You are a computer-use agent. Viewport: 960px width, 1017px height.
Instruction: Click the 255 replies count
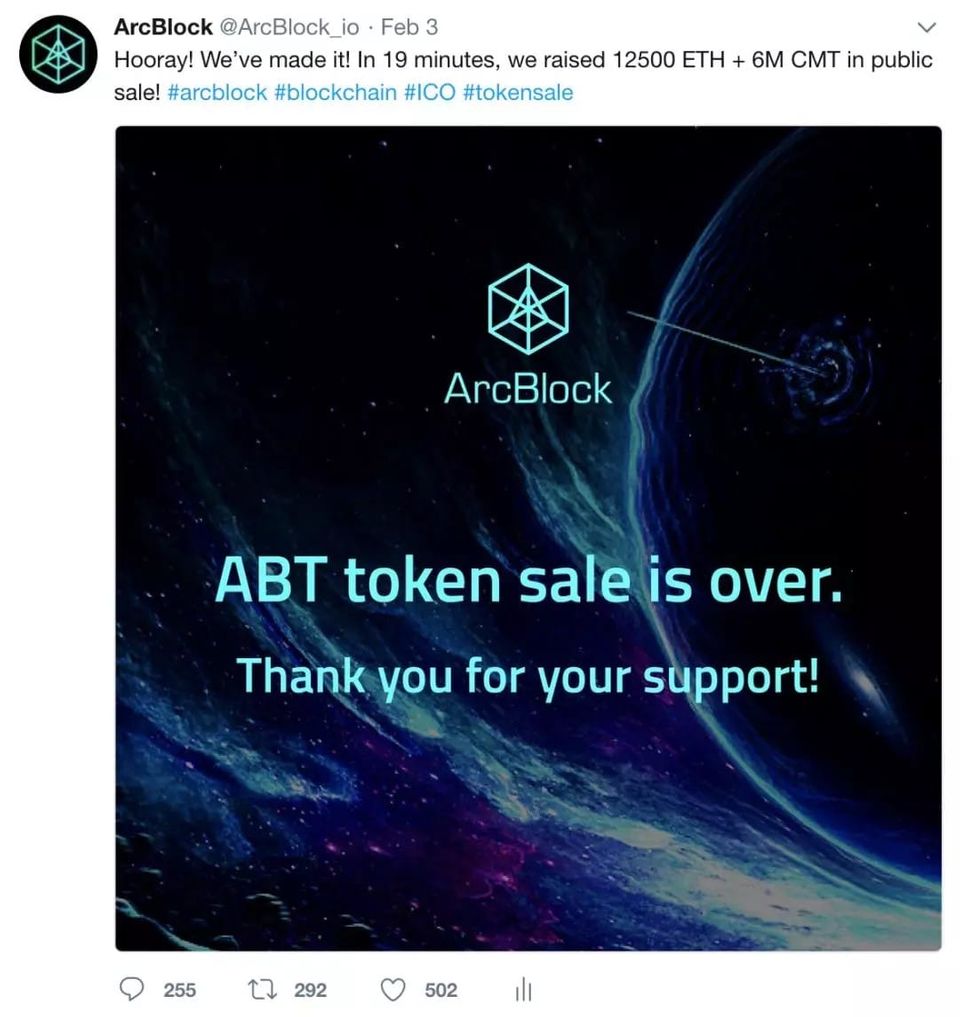point(180,990)
